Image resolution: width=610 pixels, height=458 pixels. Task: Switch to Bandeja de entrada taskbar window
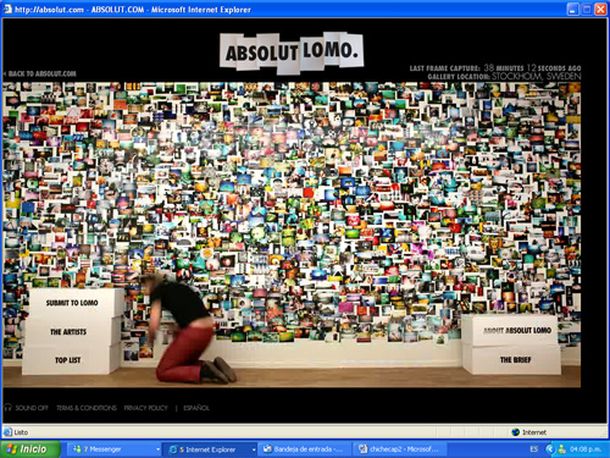coord(302,450)
